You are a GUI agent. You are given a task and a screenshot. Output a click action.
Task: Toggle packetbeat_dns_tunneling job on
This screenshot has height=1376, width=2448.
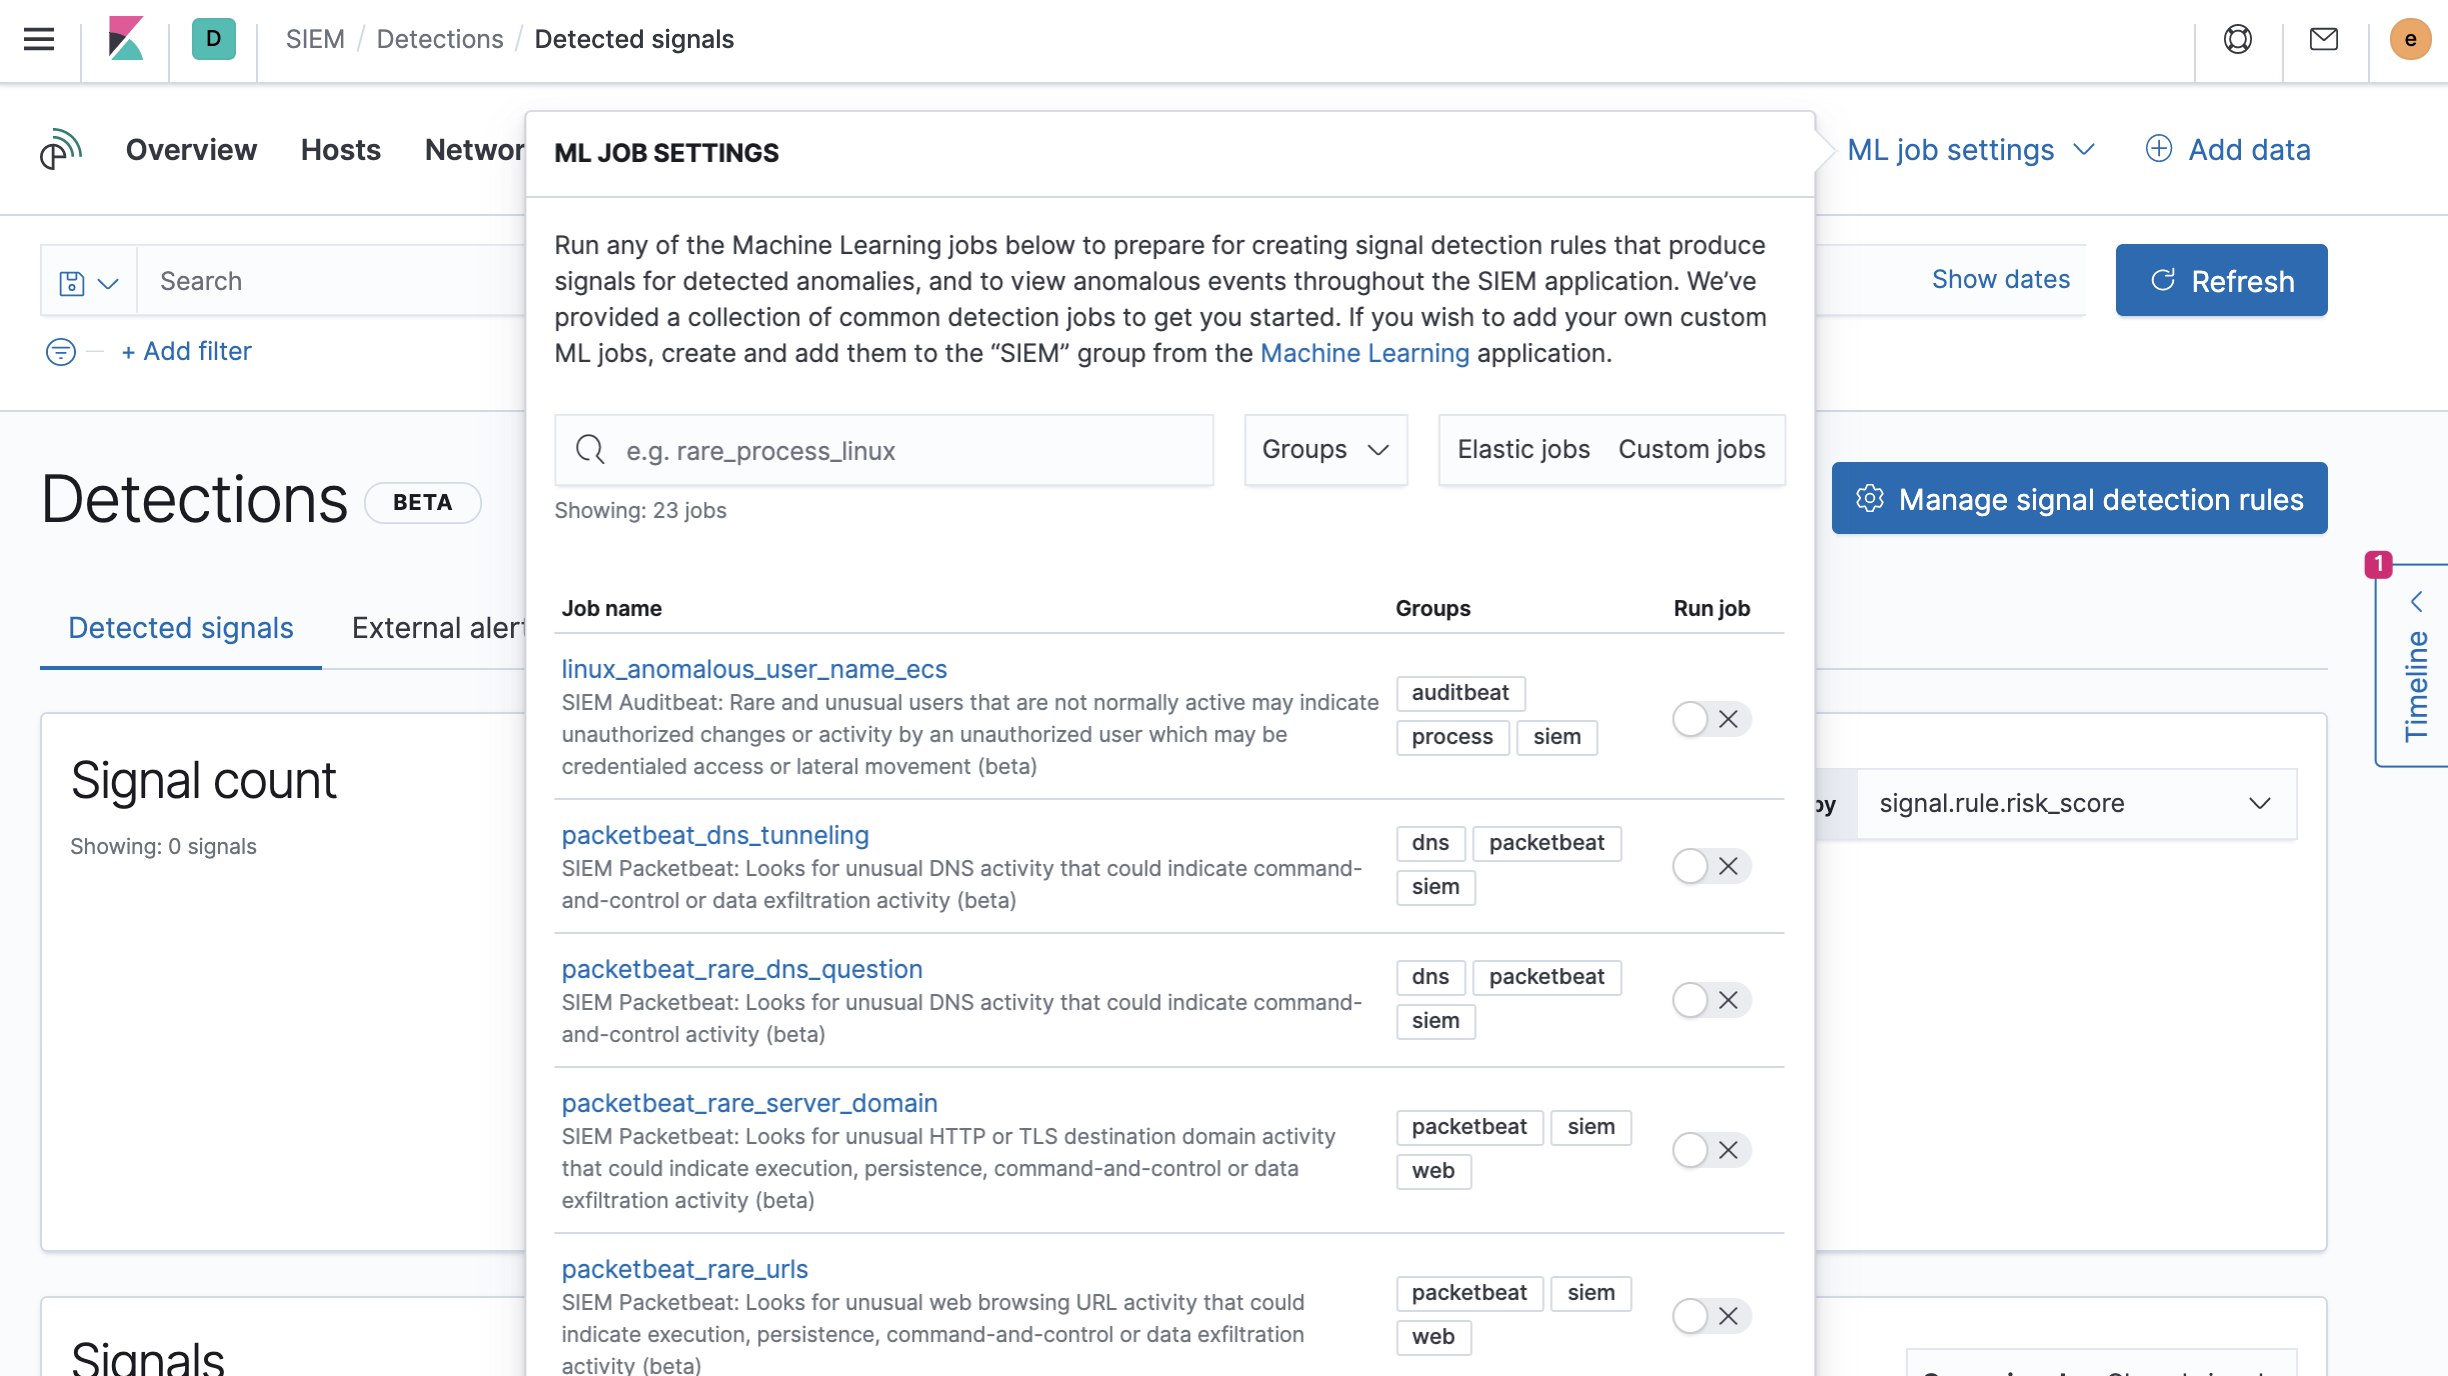coord(1710,866)
